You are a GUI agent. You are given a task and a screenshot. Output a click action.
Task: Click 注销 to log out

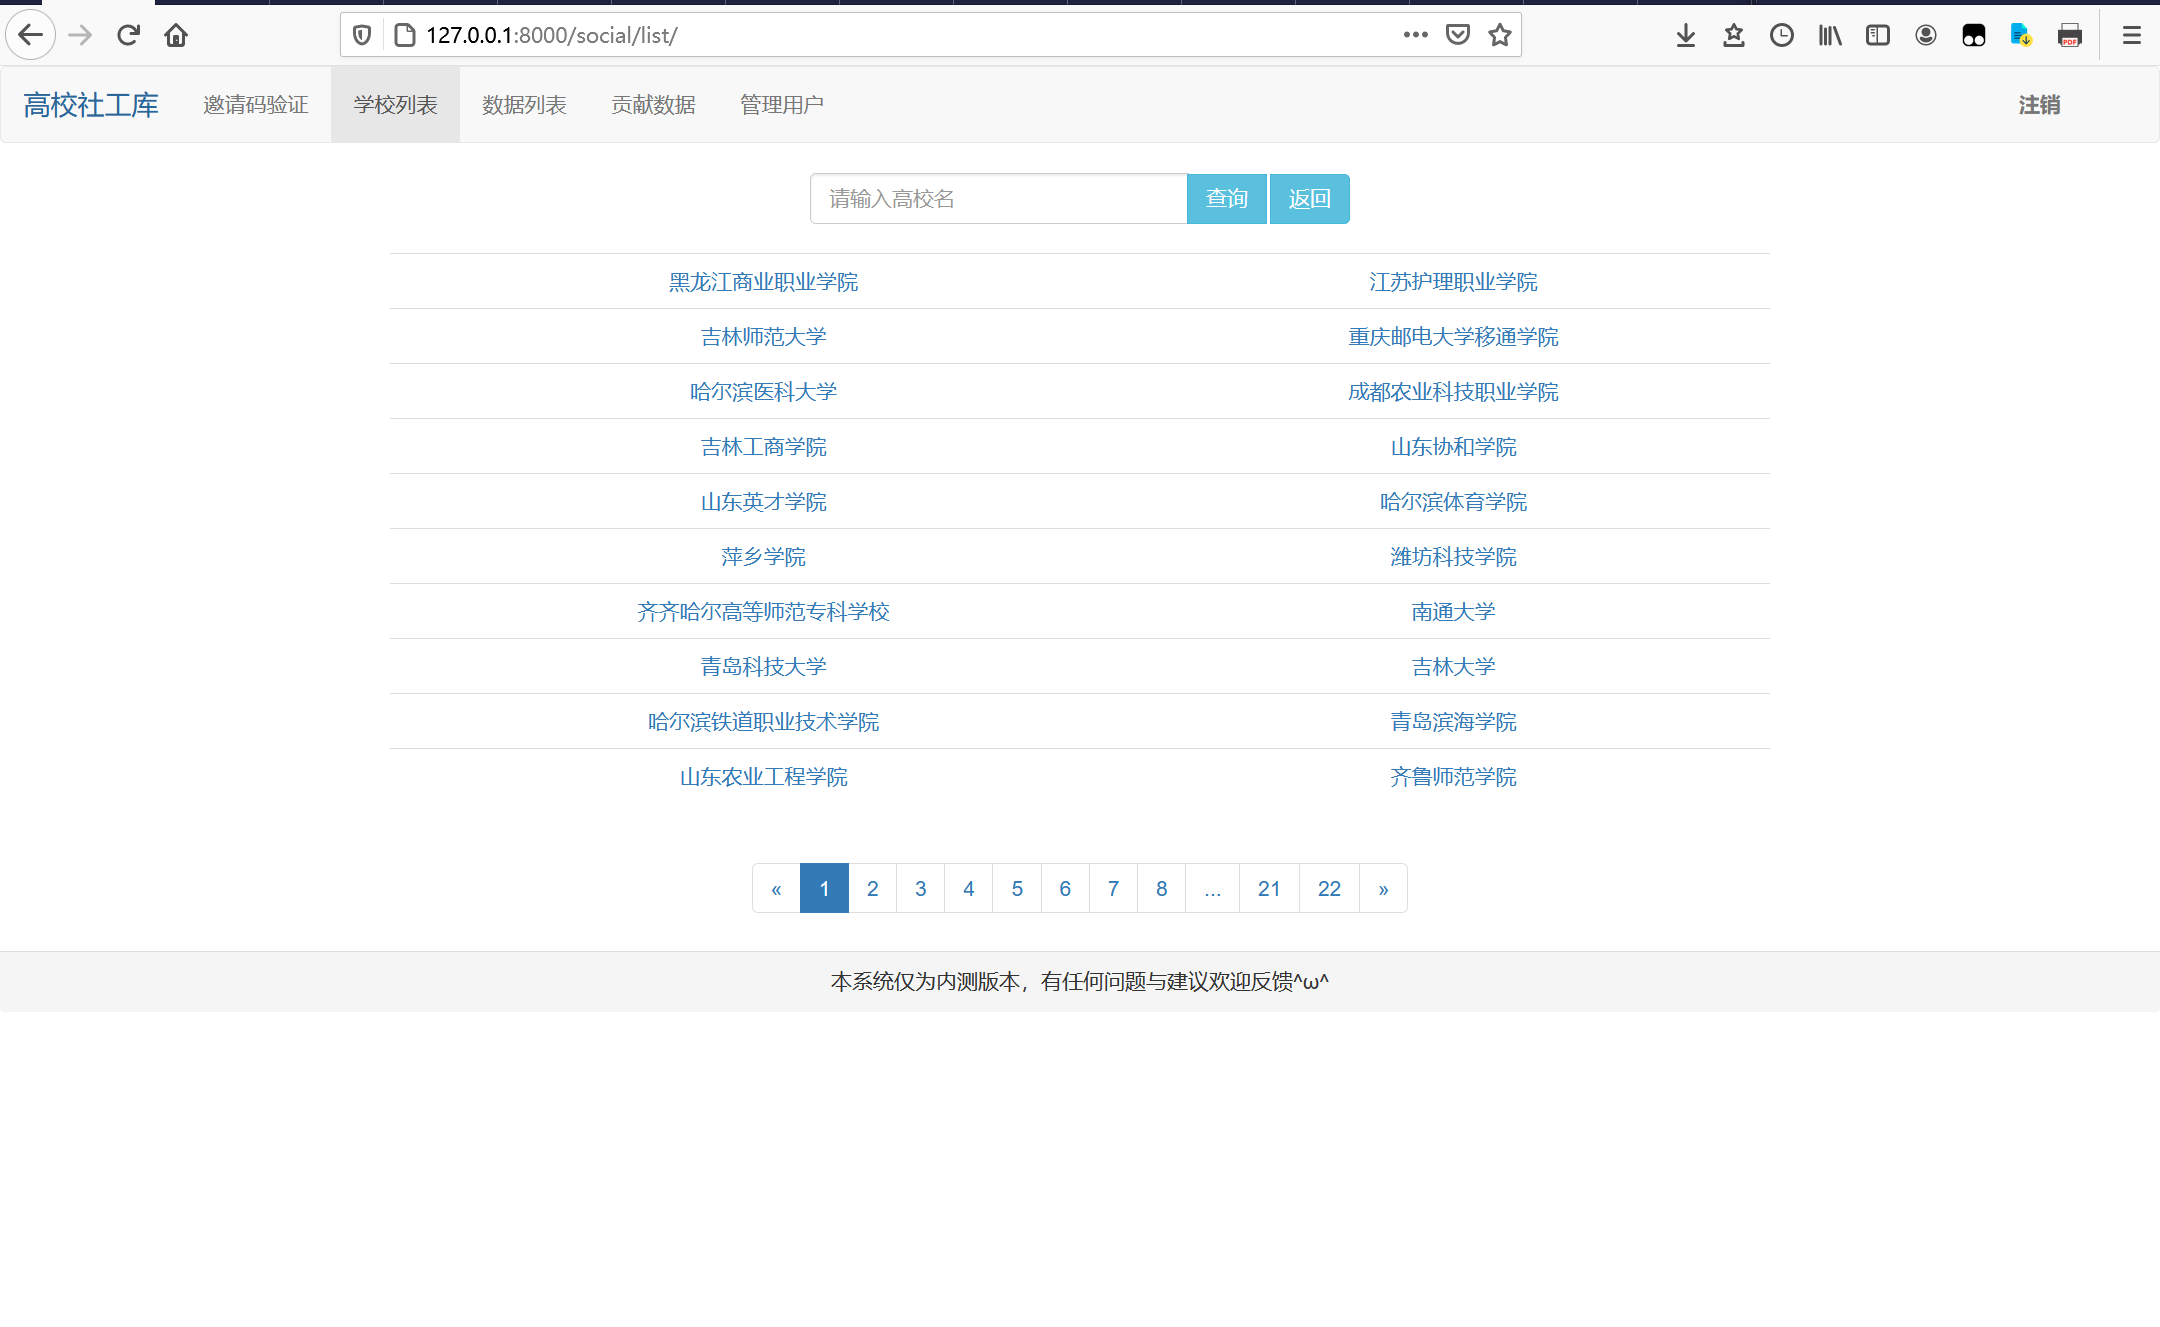coord(2038,105)
